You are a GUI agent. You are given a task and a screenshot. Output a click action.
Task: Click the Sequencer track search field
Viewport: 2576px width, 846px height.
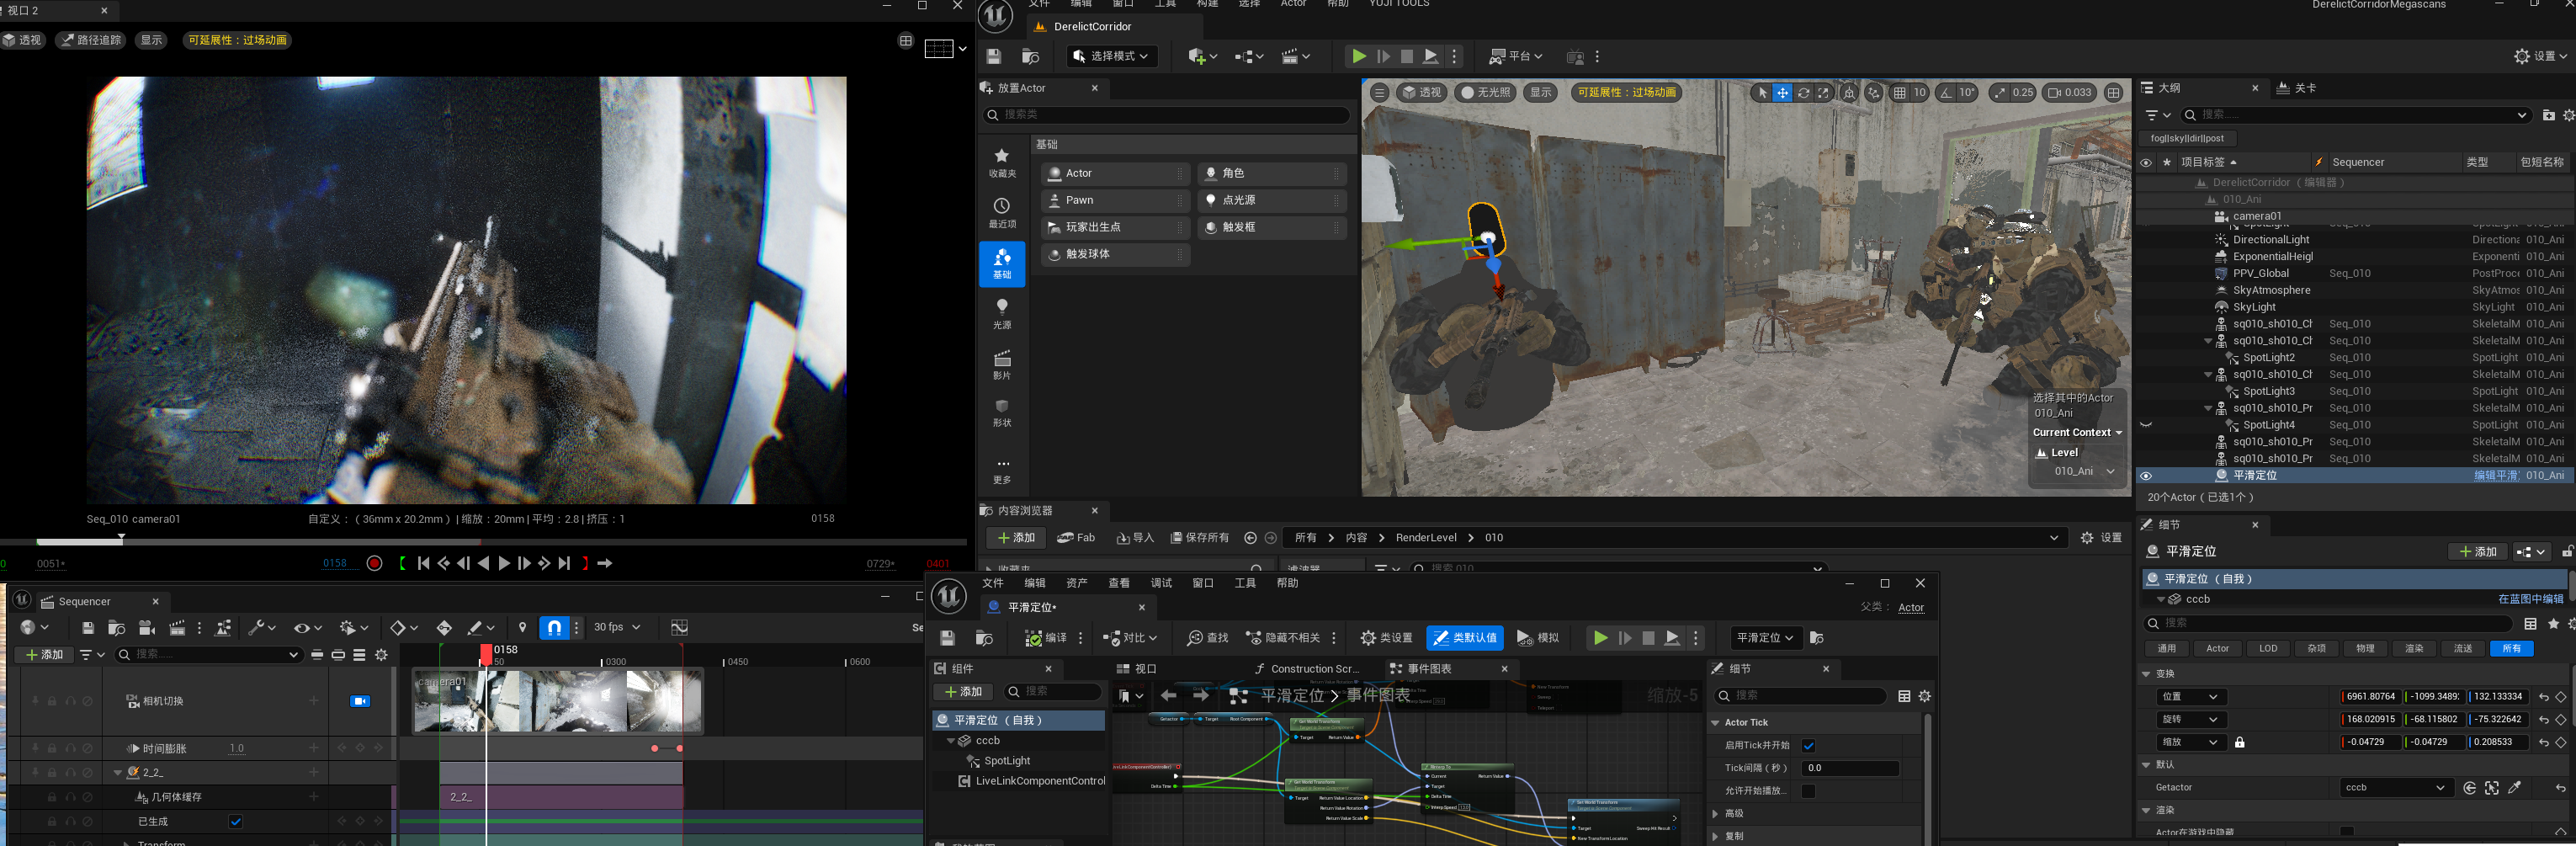tap(209, 655)
